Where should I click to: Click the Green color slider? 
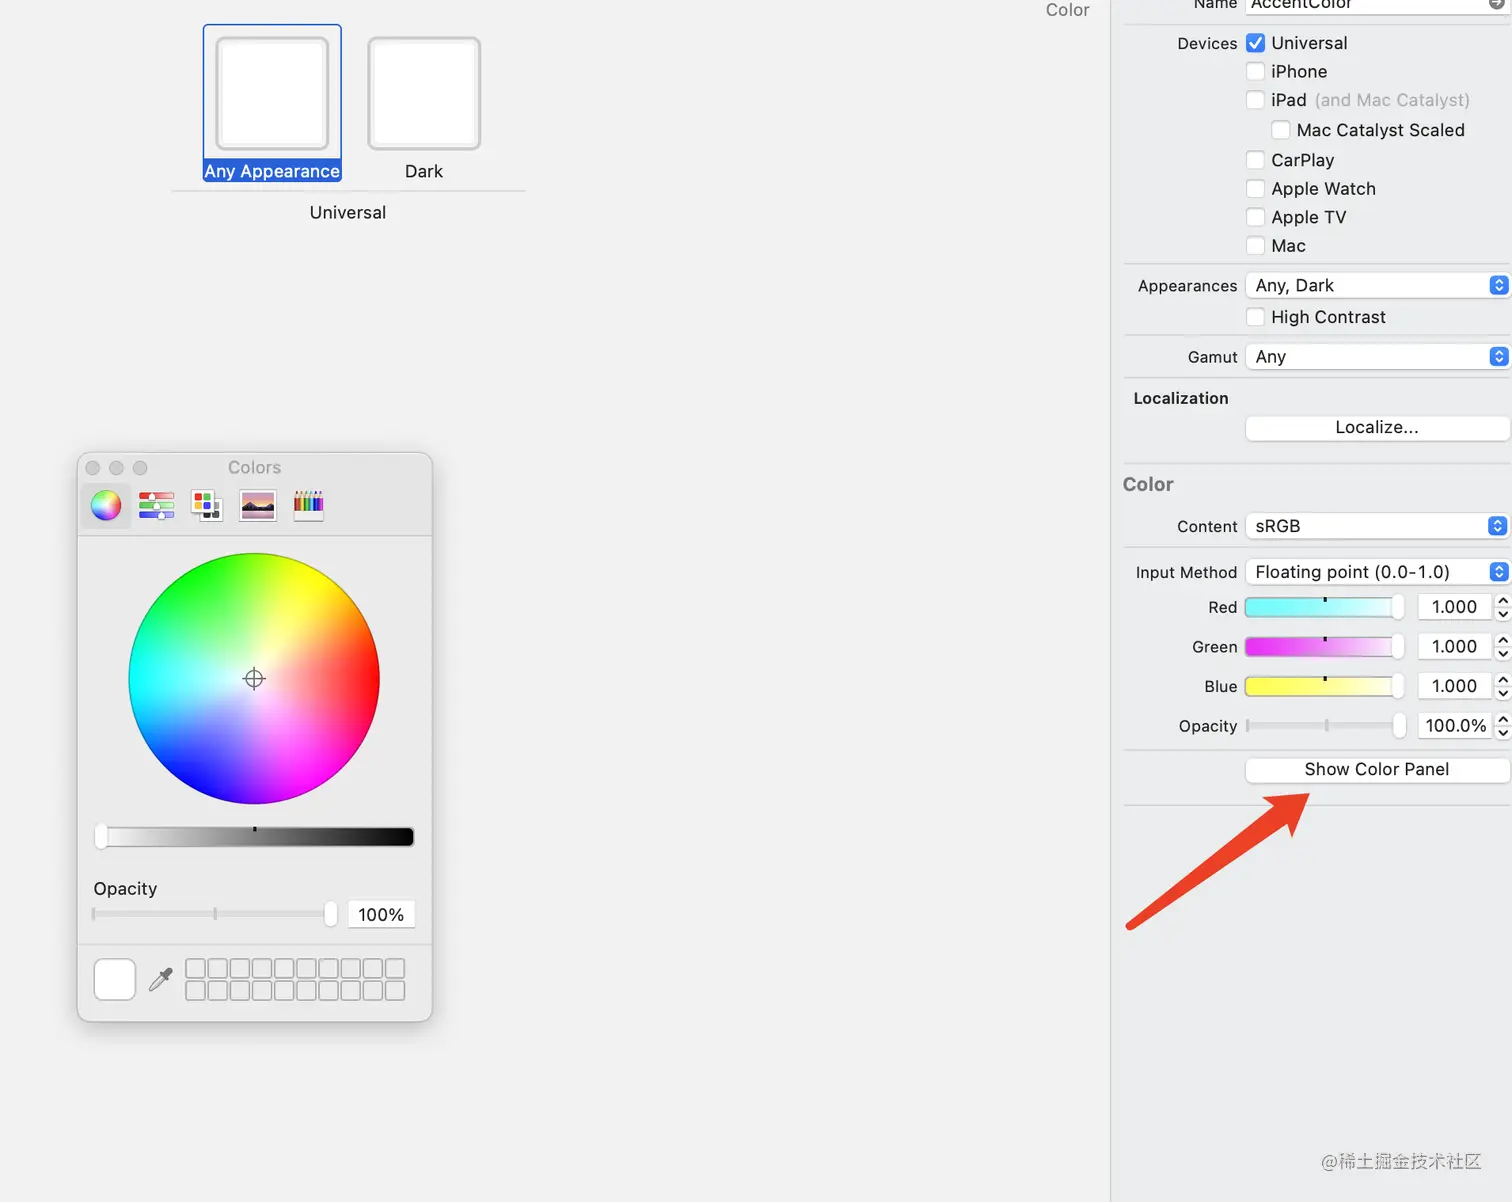tap(1324, 646)
